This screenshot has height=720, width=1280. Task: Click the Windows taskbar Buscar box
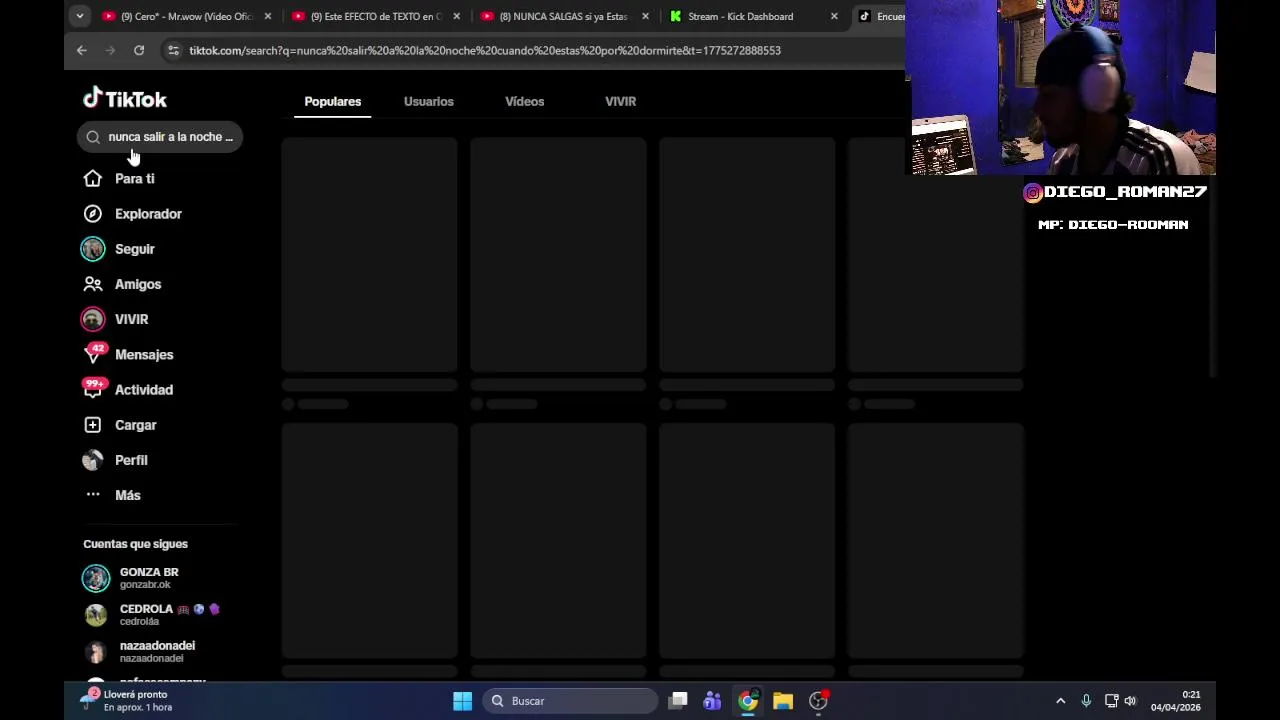pyautogui.click(x=568, y=701)
